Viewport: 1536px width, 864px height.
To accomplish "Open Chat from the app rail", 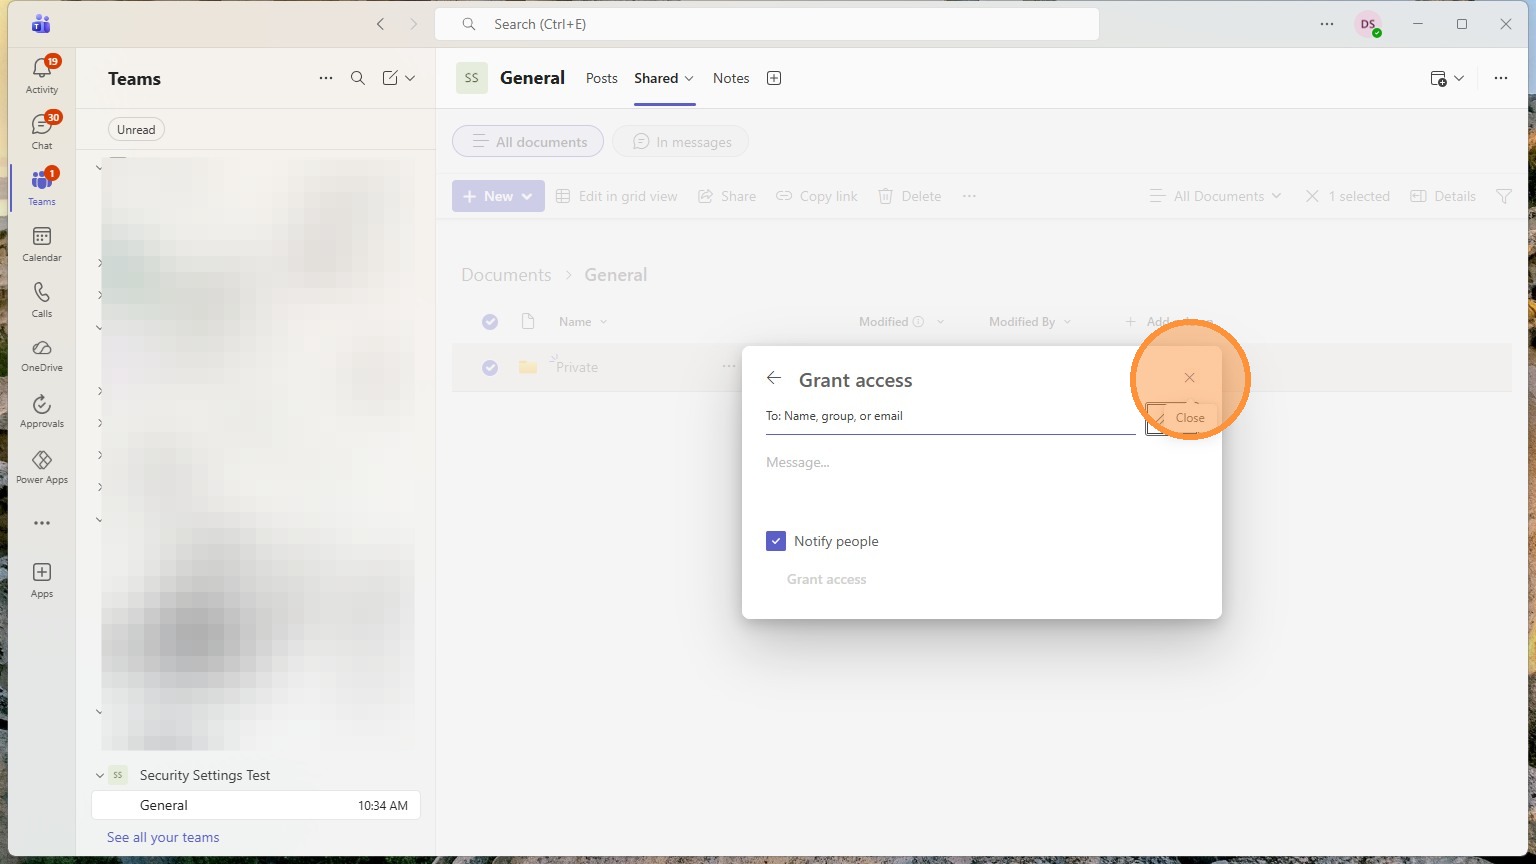I will point(42,132).
